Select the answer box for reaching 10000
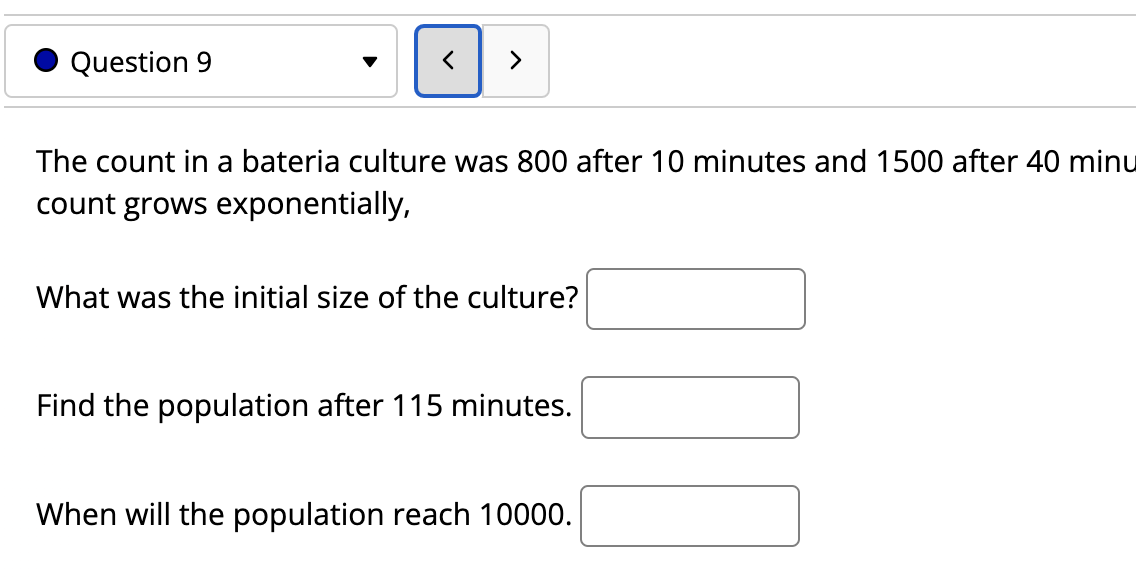This screenshot has height=582, width=1136. point(689,516)
